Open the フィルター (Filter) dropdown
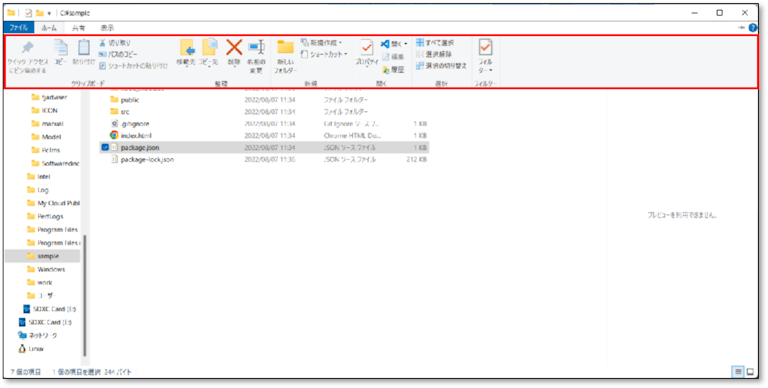This screenshot has width=768, height=388. pos(485,56)
